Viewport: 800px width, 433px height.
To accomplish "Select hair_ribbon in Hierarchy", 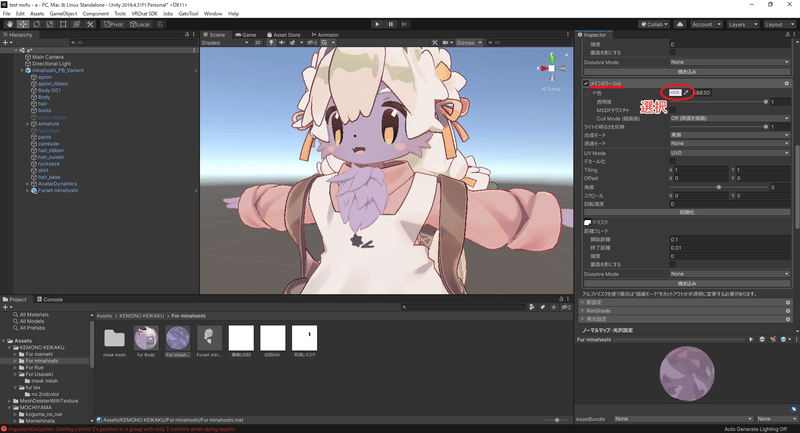I will click(x=51, y=150).
